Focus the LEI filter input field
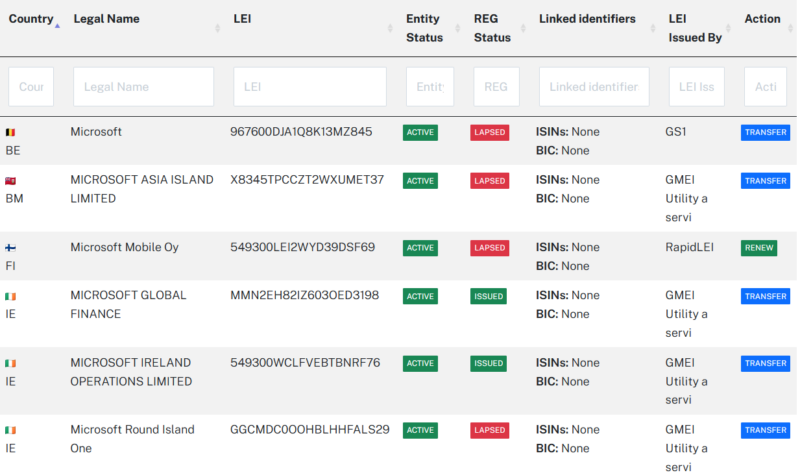This screenshot has width=800, height=475. pyautogui.click(x=310, y=87)
